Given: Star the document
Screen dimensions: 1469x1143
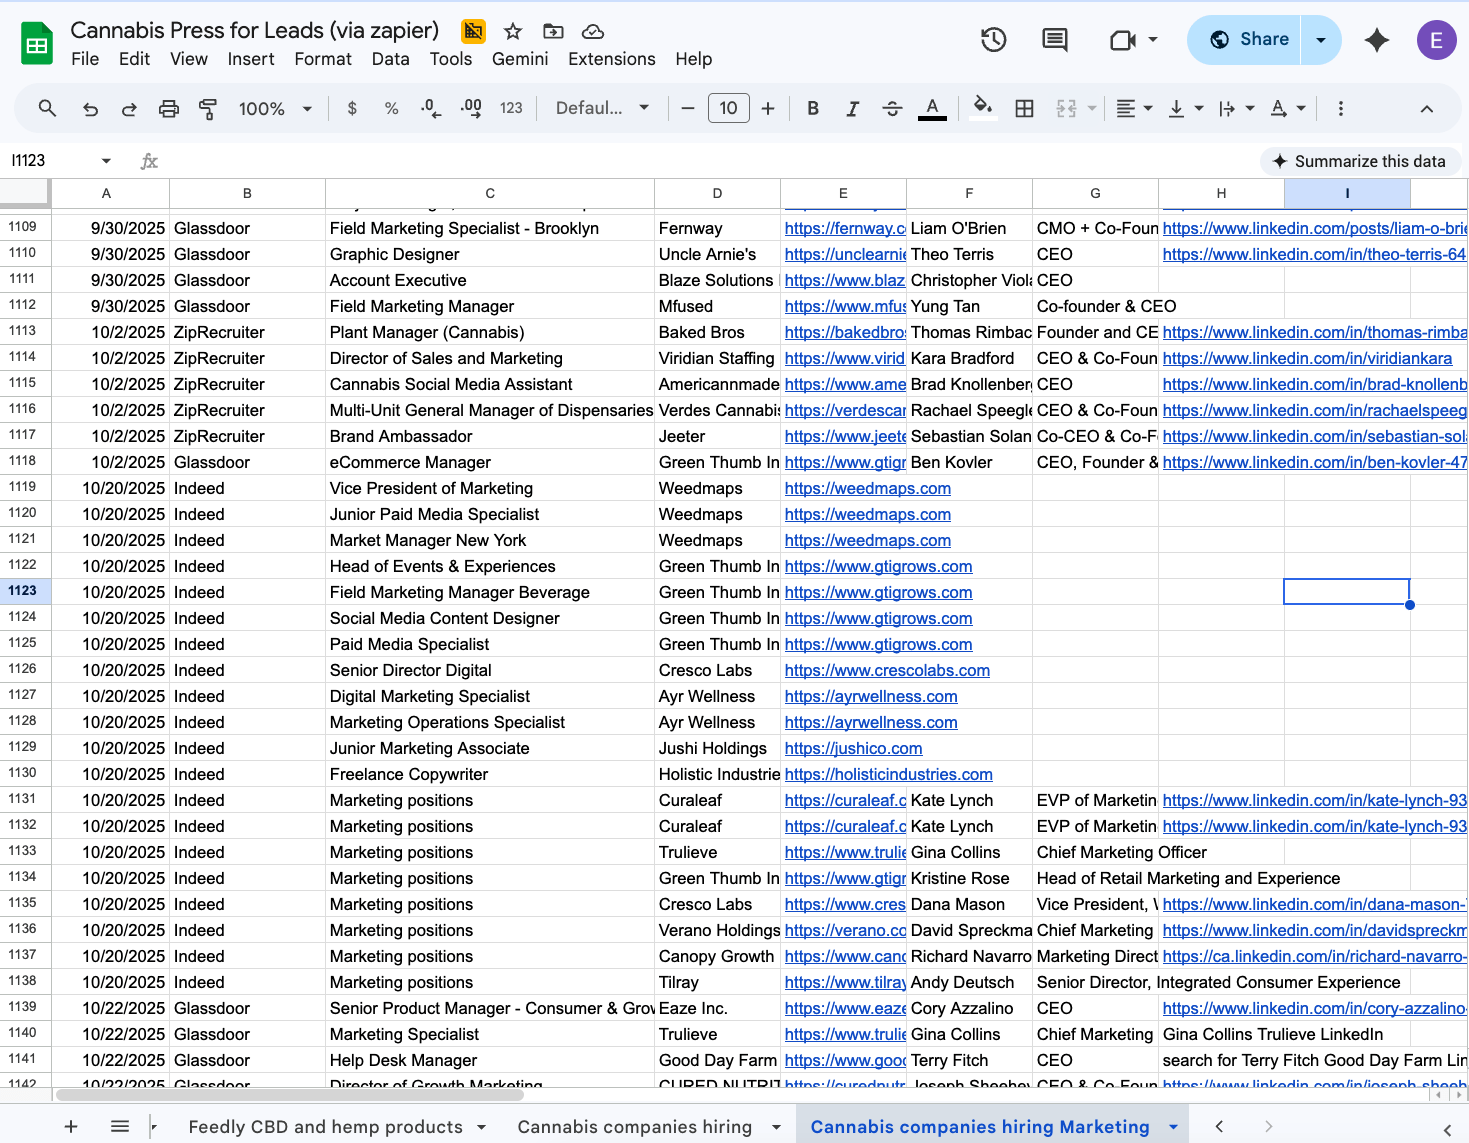Looking at the screenshot, I should (513, 31).
